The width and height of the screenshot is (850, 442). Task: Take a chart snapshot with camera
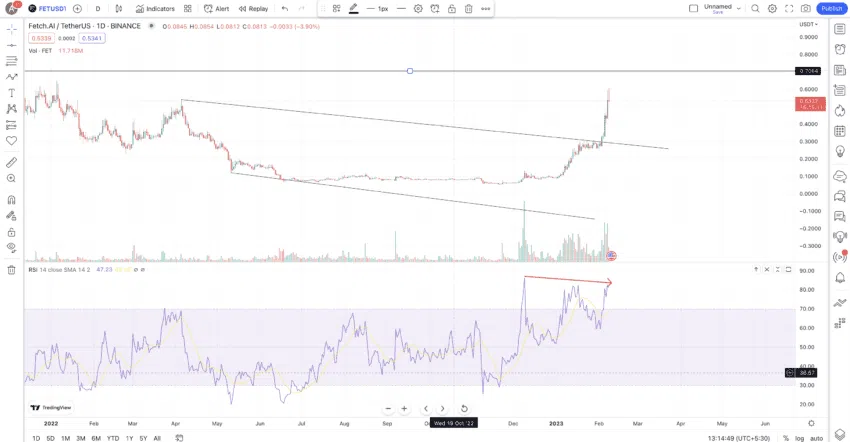(x=806, y=9)
